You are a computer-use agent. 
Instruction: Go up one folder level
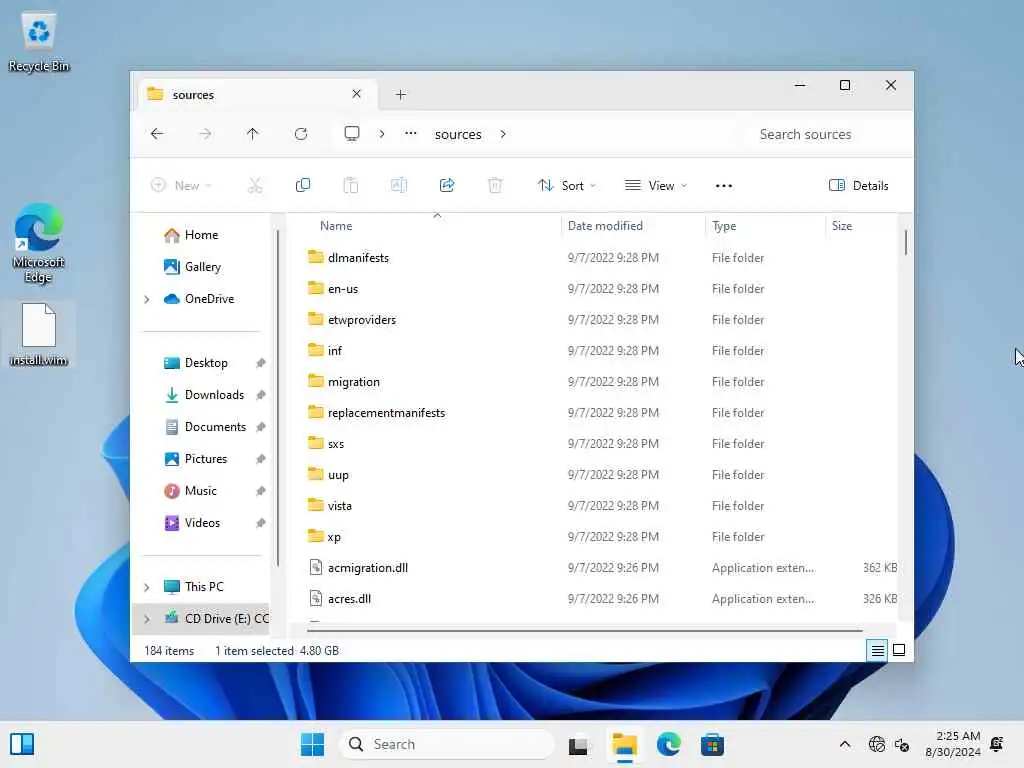pyautogui.click(x=253, y=134)
